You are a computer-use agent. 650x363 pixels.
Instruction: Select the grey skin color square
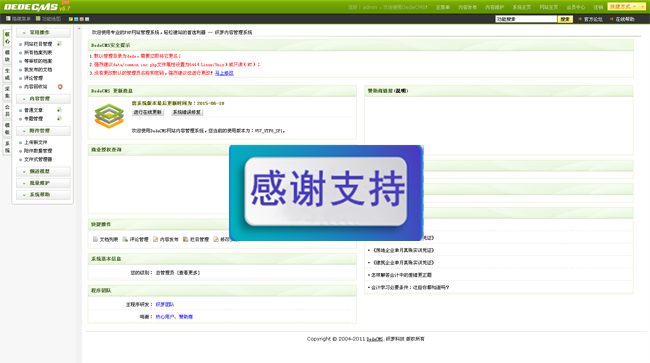pyautogui.click(x=87, y=19)
